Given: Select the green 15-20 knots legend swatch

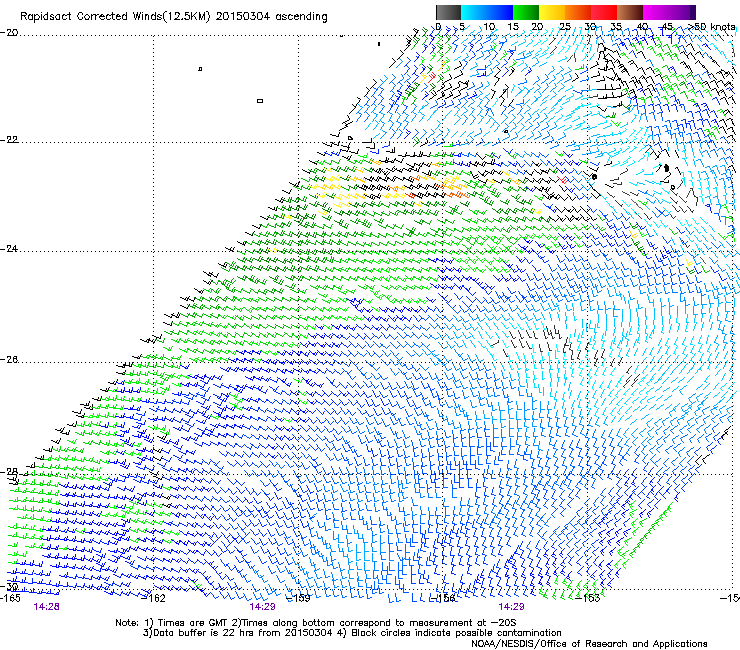Looking at the screenshot, I should pyautogui.click(x=526, y=12).
